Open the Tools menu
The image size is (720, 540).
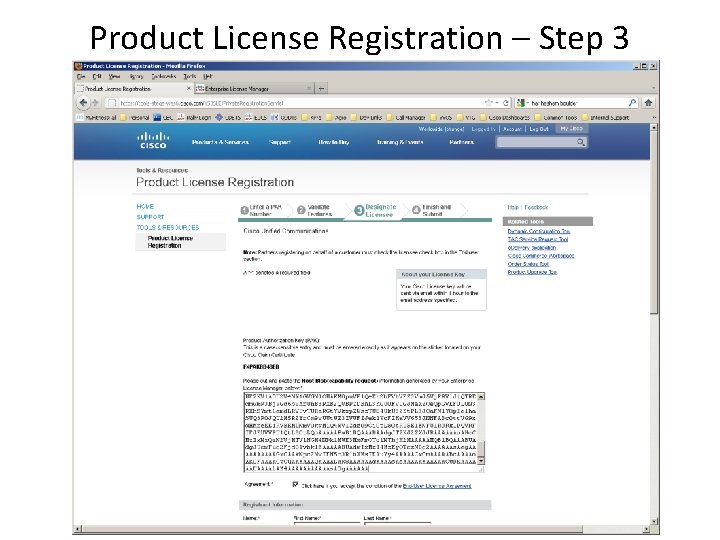[x=190, y=77]
